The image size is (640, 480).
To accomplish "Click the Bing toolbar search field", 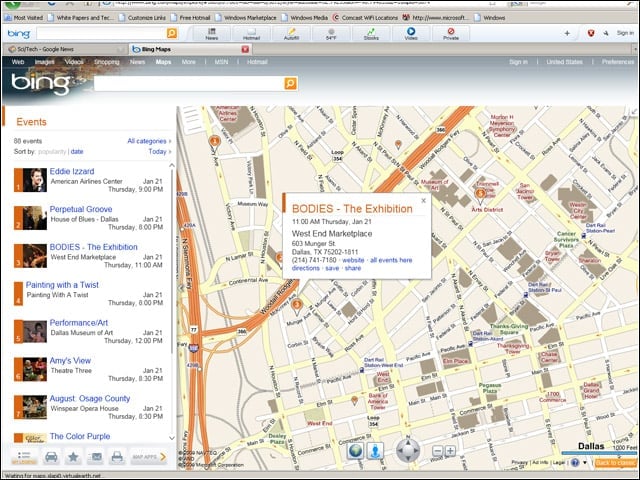I will click(101, 33).
